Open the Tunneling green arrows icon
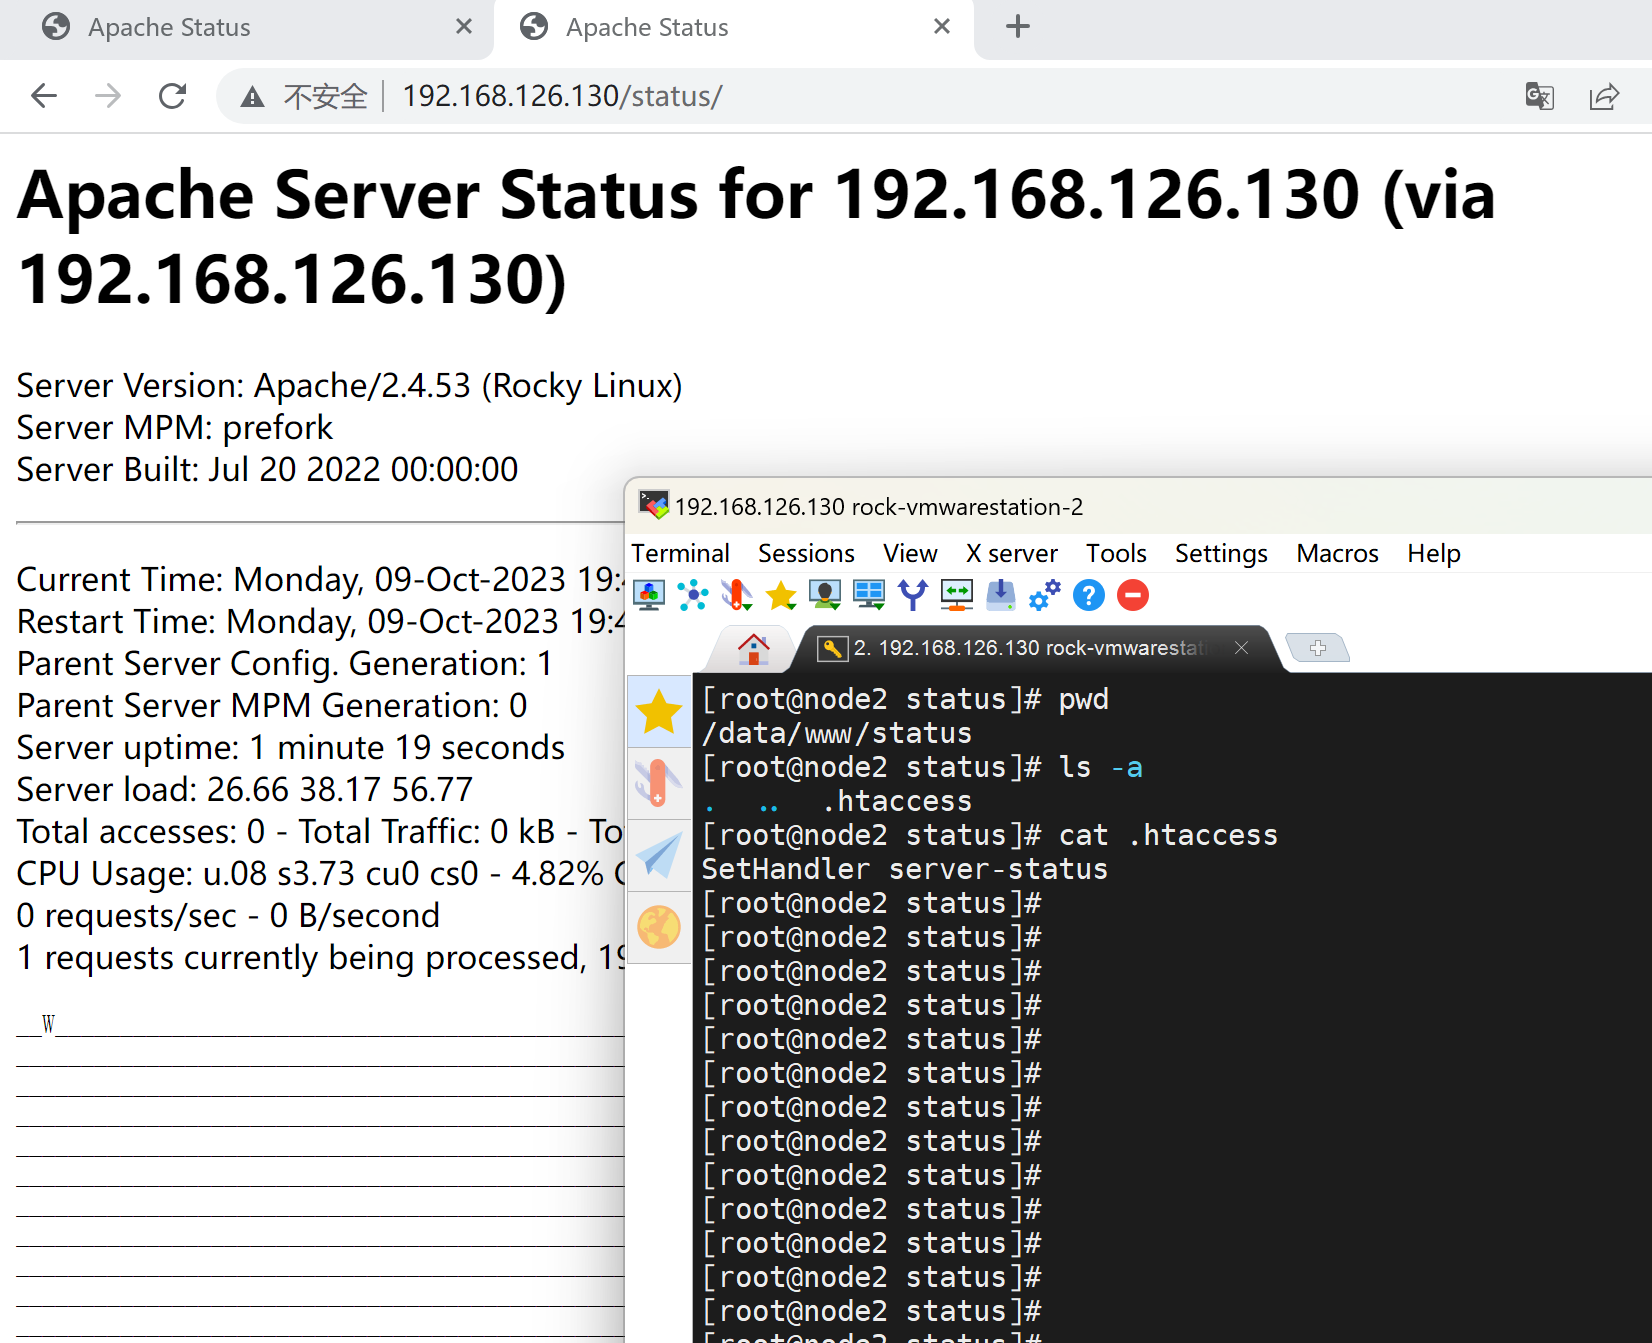Screen dimensions: 1652x1343 coord(957,595)
